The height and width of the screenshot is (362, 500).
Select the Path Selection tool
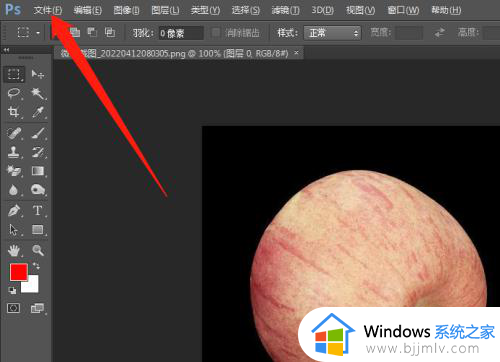[x=14, y=229]
